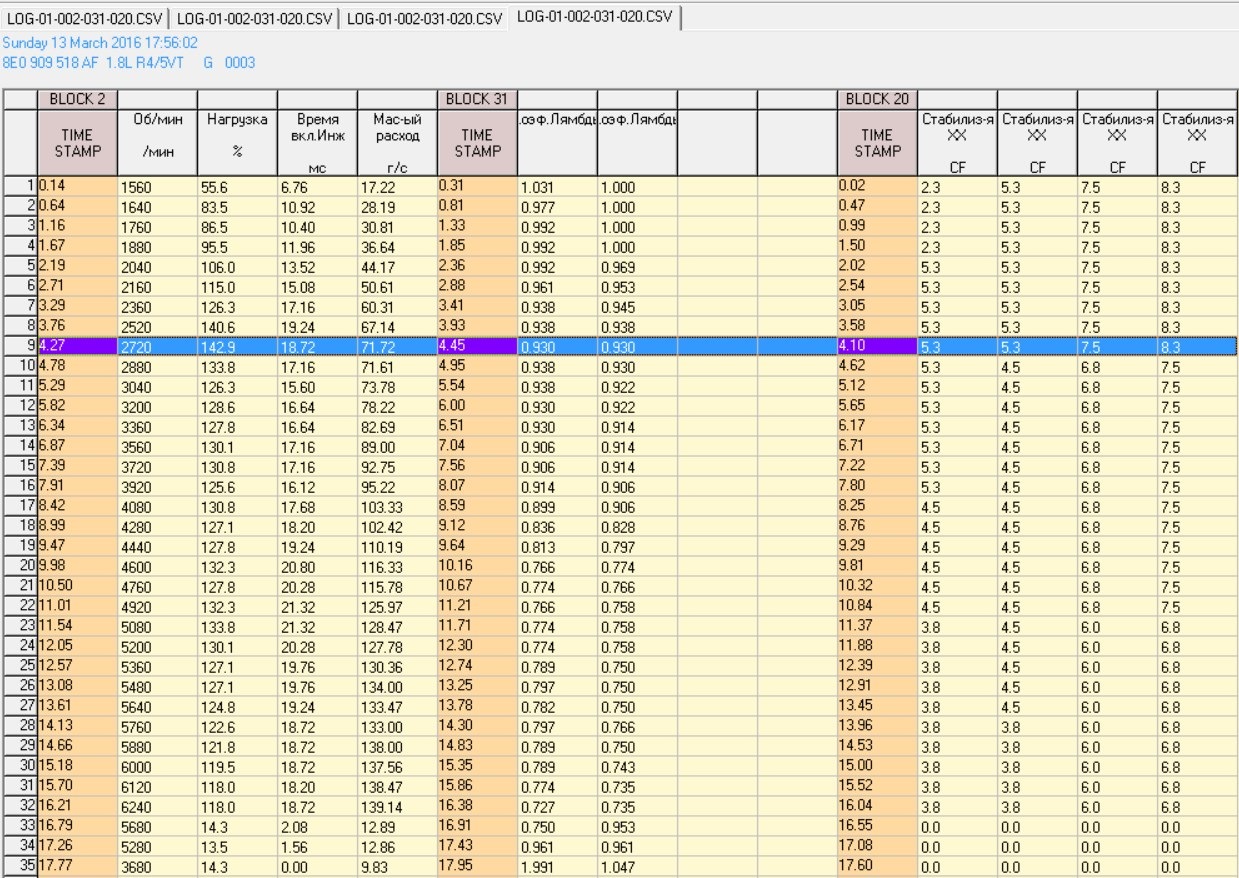
Task: Select the BLOCK 31 time stamp 17.95
Action: 477,867
